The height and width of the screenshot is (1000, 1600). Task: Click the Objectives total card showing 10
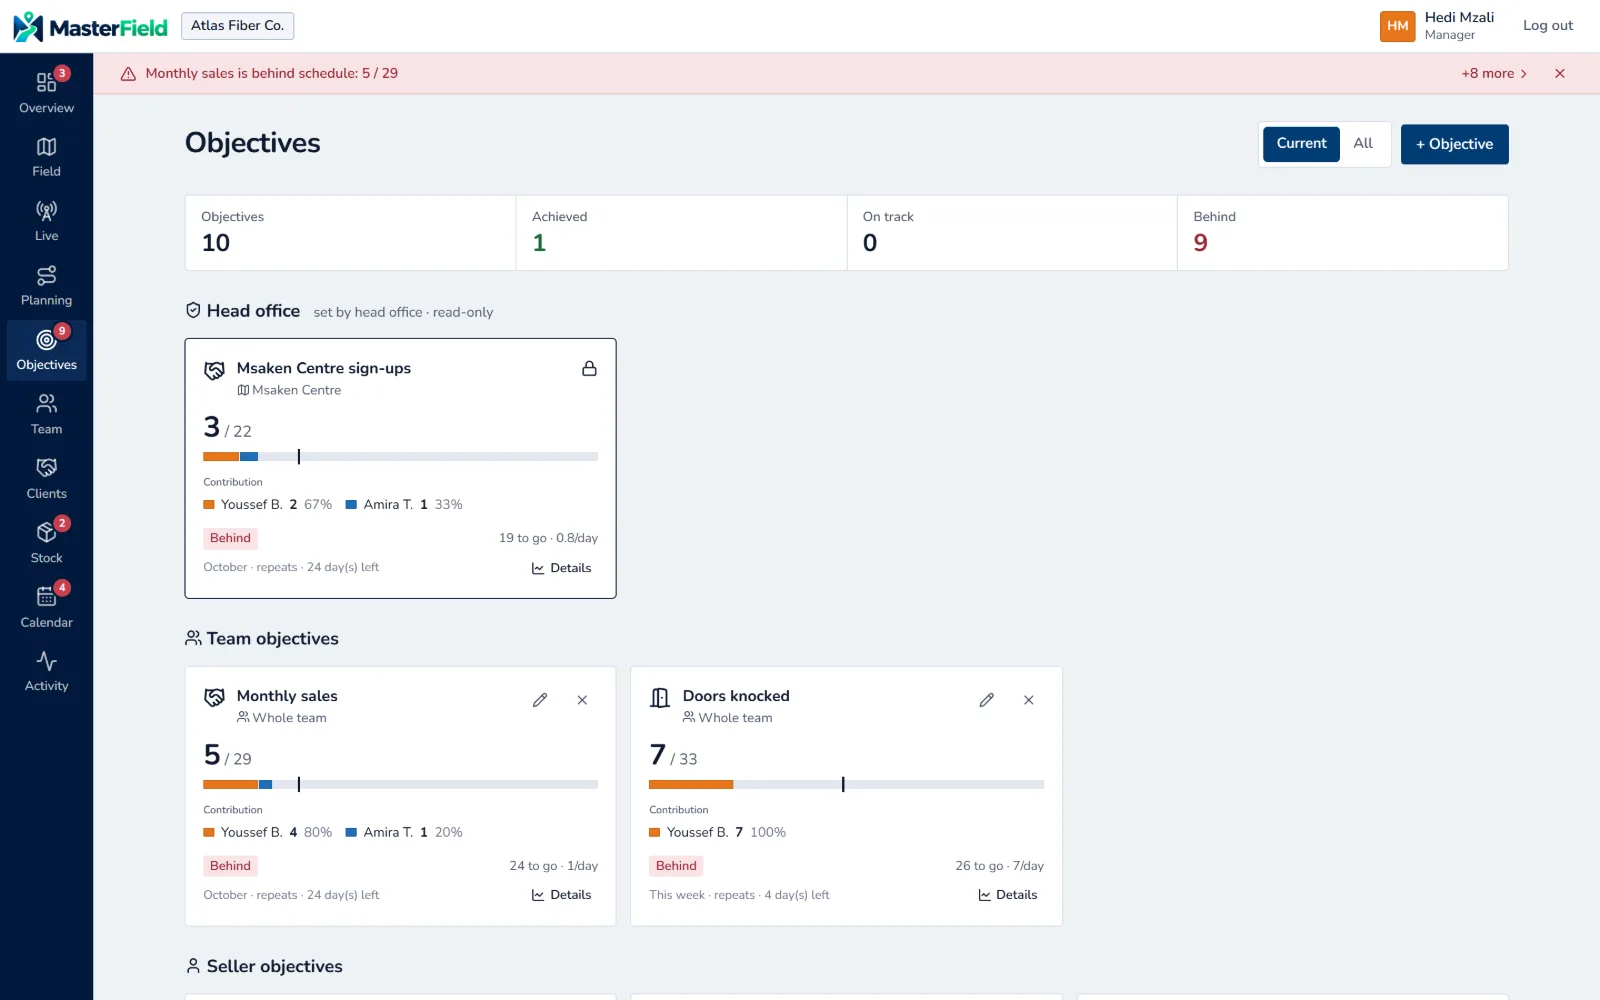pos(351,233)
